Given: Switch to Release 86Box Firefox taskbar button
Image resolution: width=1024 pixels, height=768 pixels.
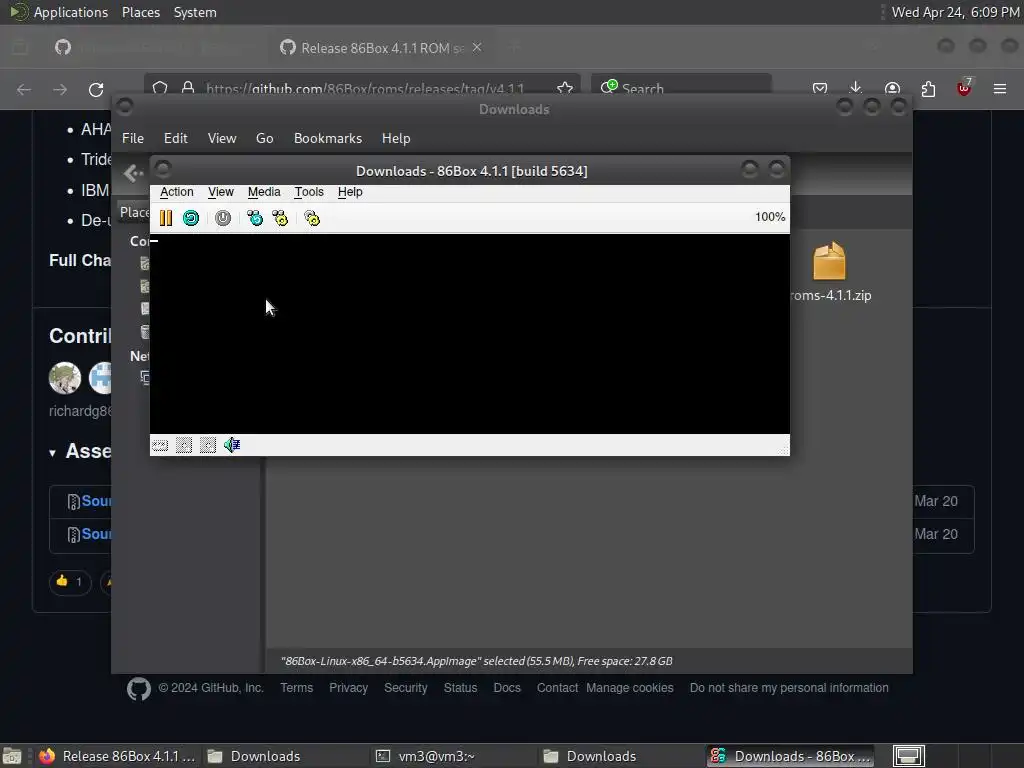Looking at the screenshot, I should [x=118, y=756].
